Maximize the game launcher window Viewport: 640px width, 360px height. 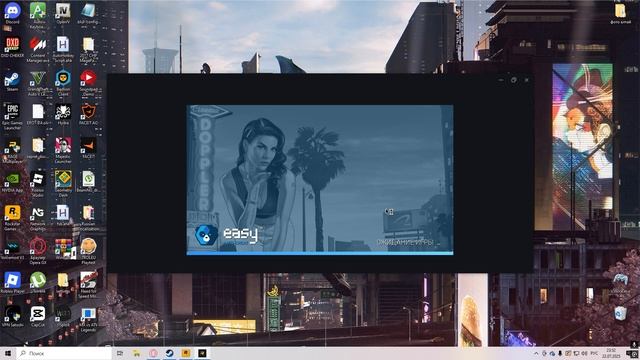(513, 80)
